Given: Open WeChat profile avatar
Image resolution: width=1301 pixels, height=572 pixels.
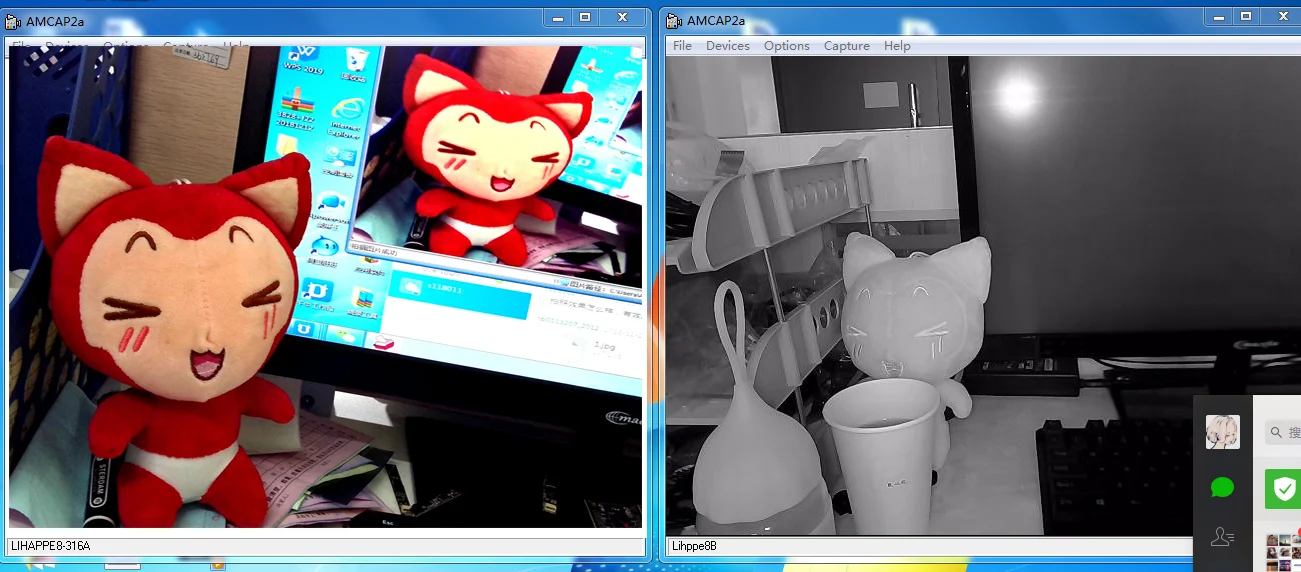Looking at the screenshot, I should click(1222, 432).
